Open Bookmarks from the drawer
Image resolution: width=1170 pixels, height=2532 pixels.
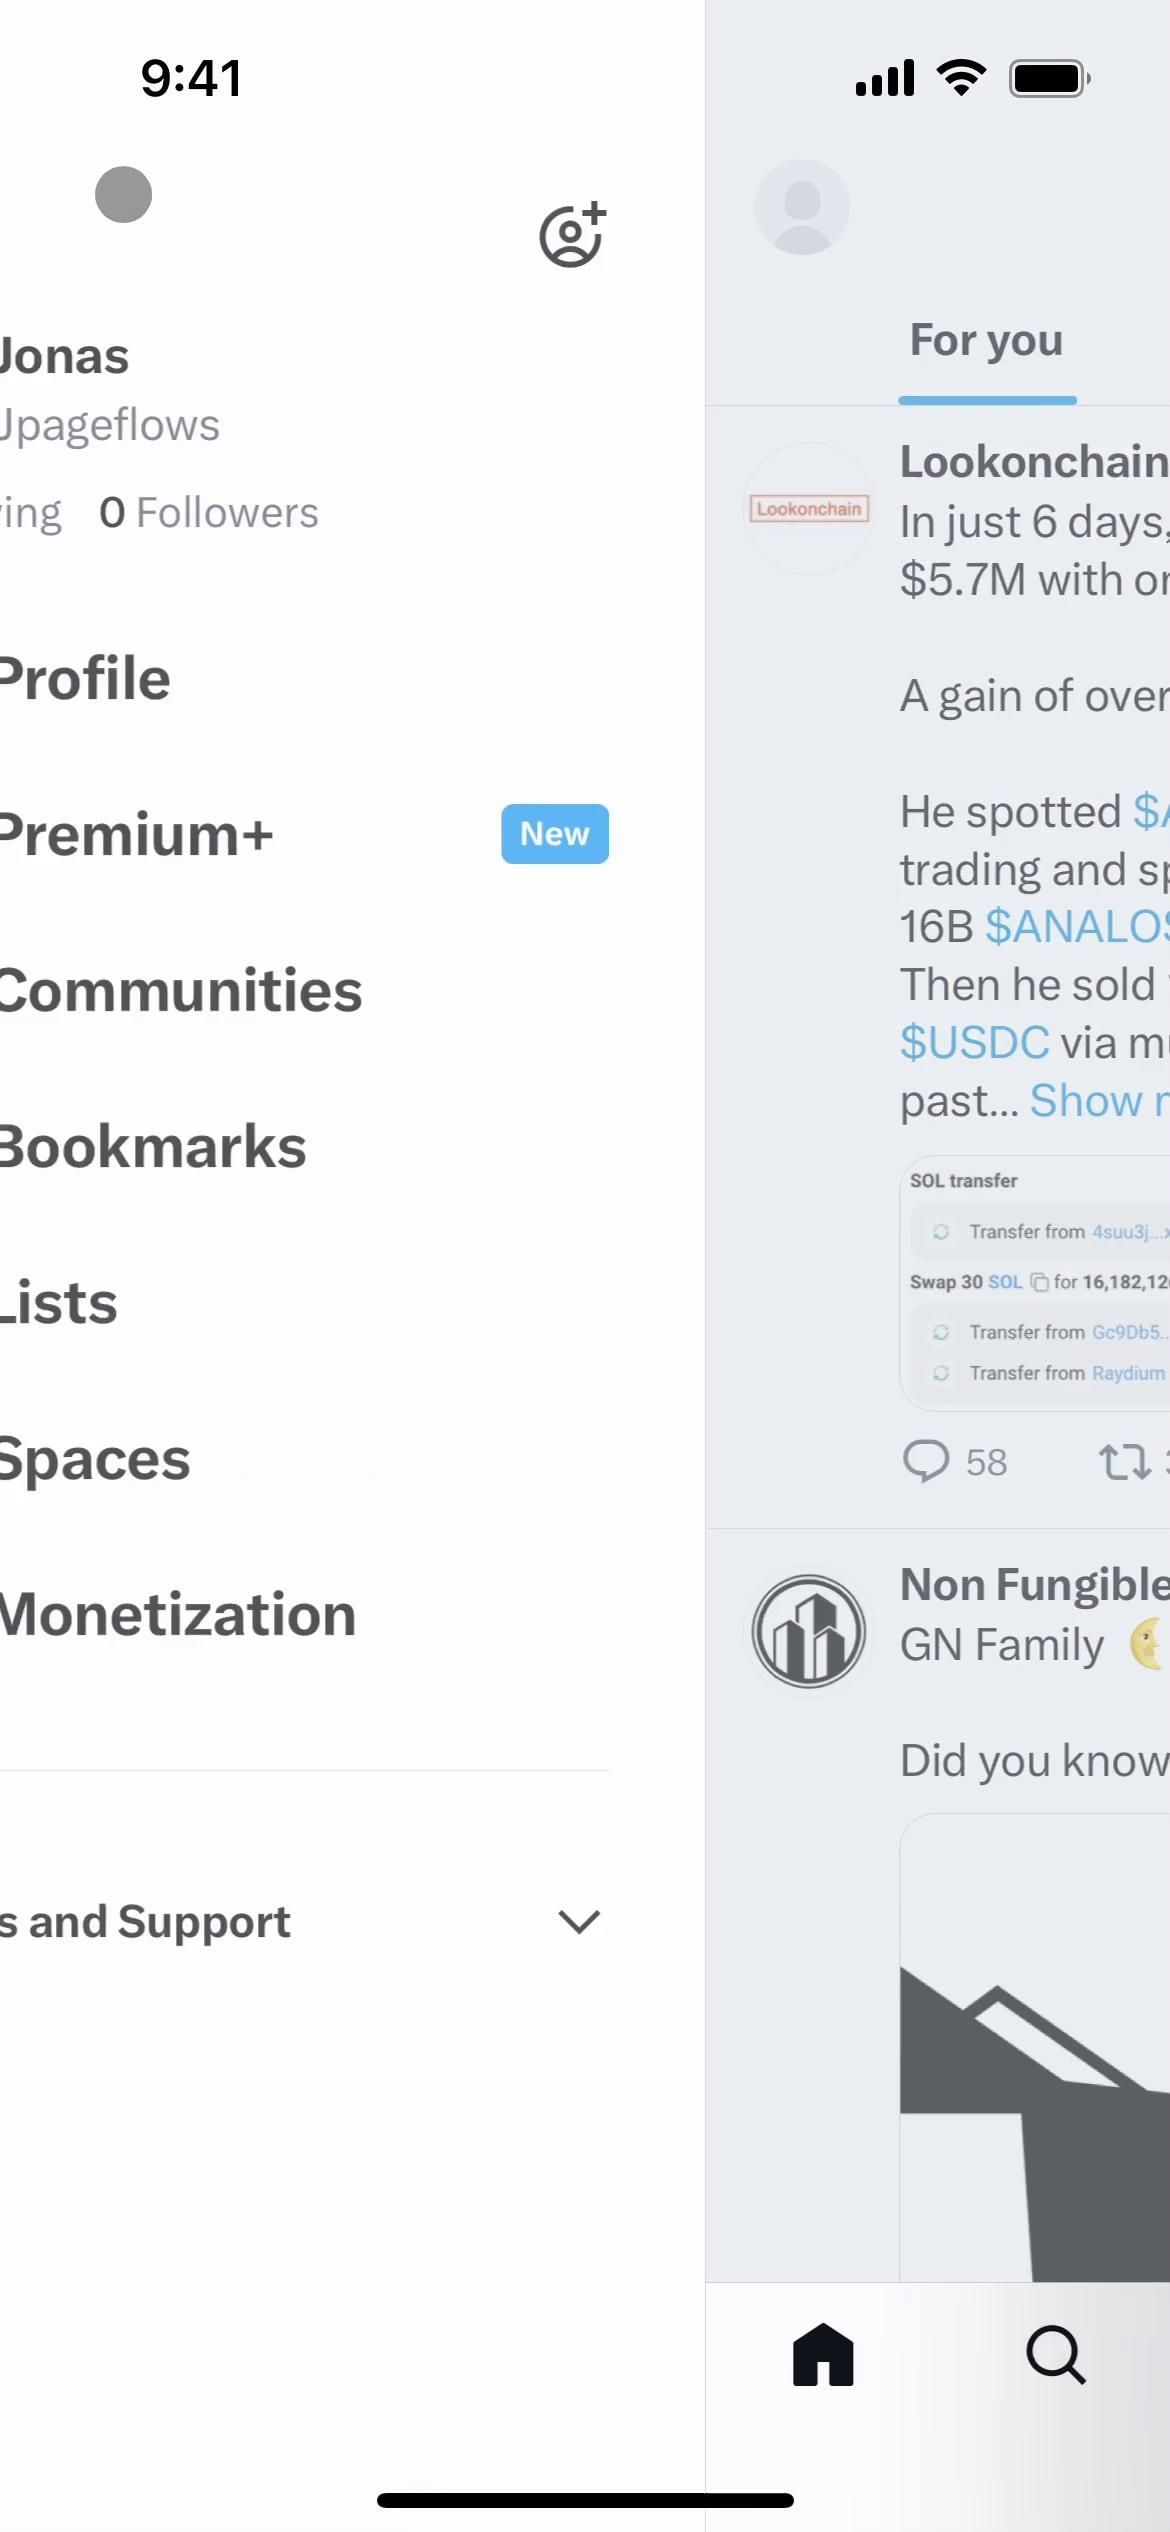pyautogui.click(x=152, y=1147)
